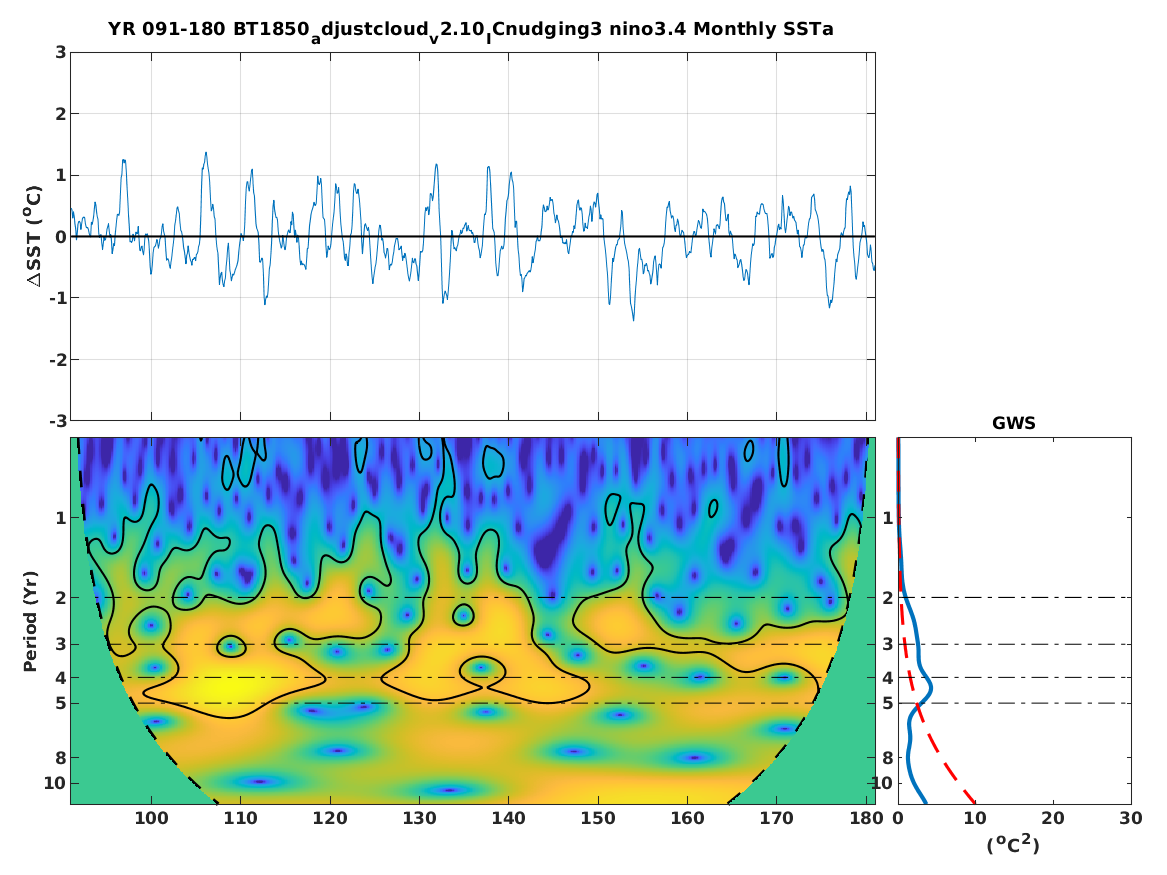Click the wavelet period tick label '8'
Screen dimensions: 1167x875
tap(60, 758)
